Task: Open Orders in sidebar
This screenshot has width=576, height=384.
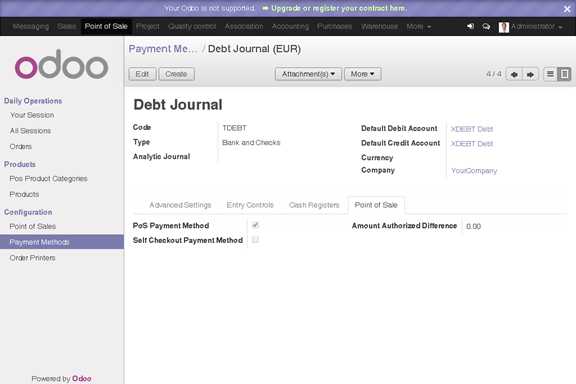Action: pyautogui.click(x=21, y=147)
